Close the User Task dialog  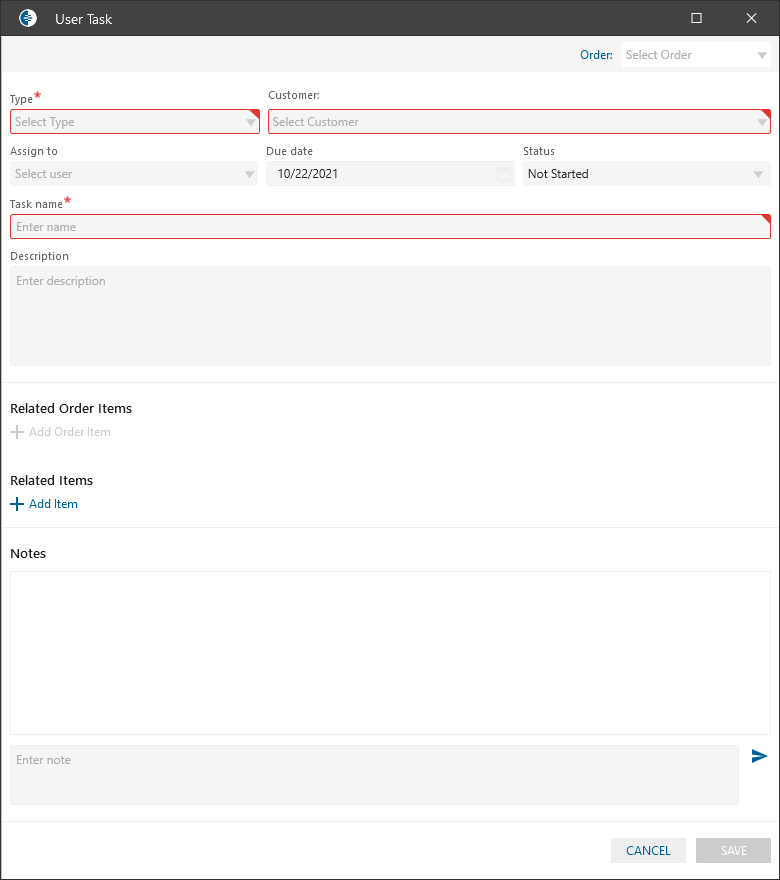[x=751, y=18]
